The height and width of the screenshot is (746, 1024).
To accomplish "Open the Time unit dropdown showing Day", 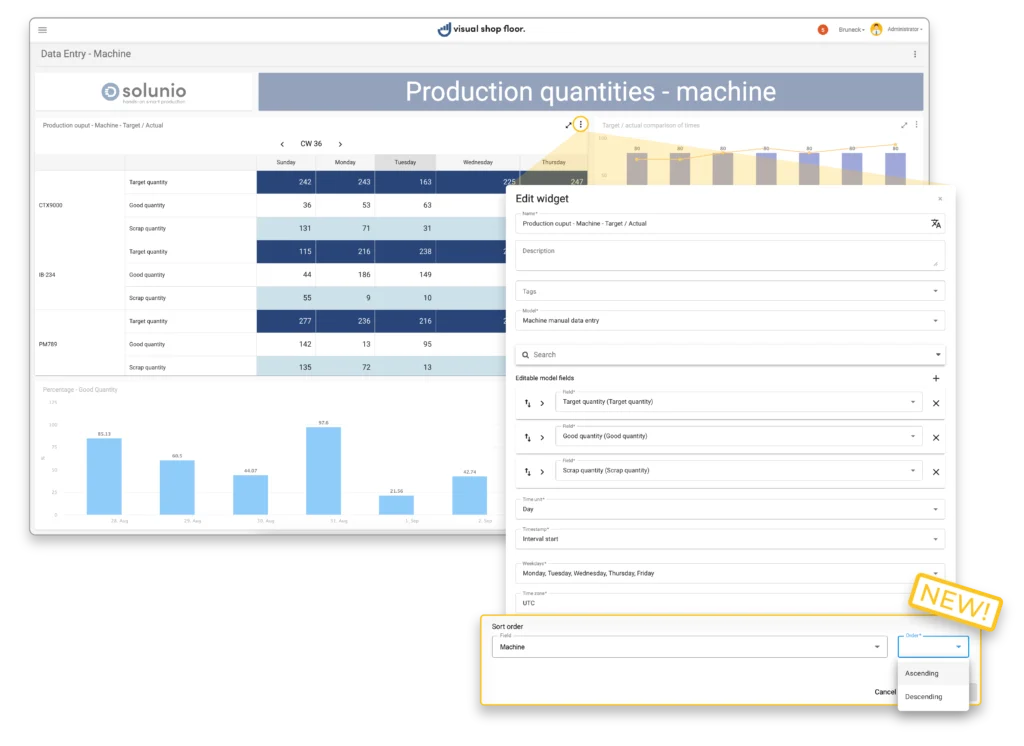I will pyautogui.click(x=730, y=509).
